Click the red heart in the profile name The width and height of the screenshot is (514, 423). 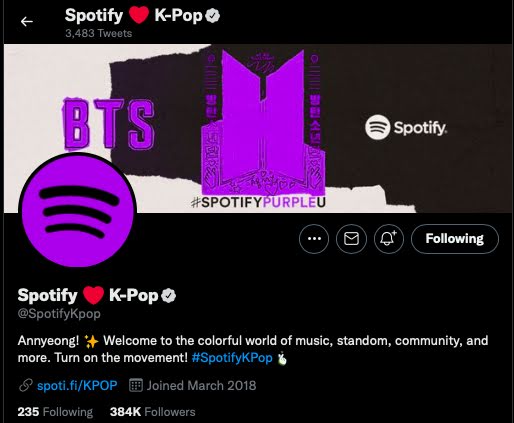(x=93, y=296)
